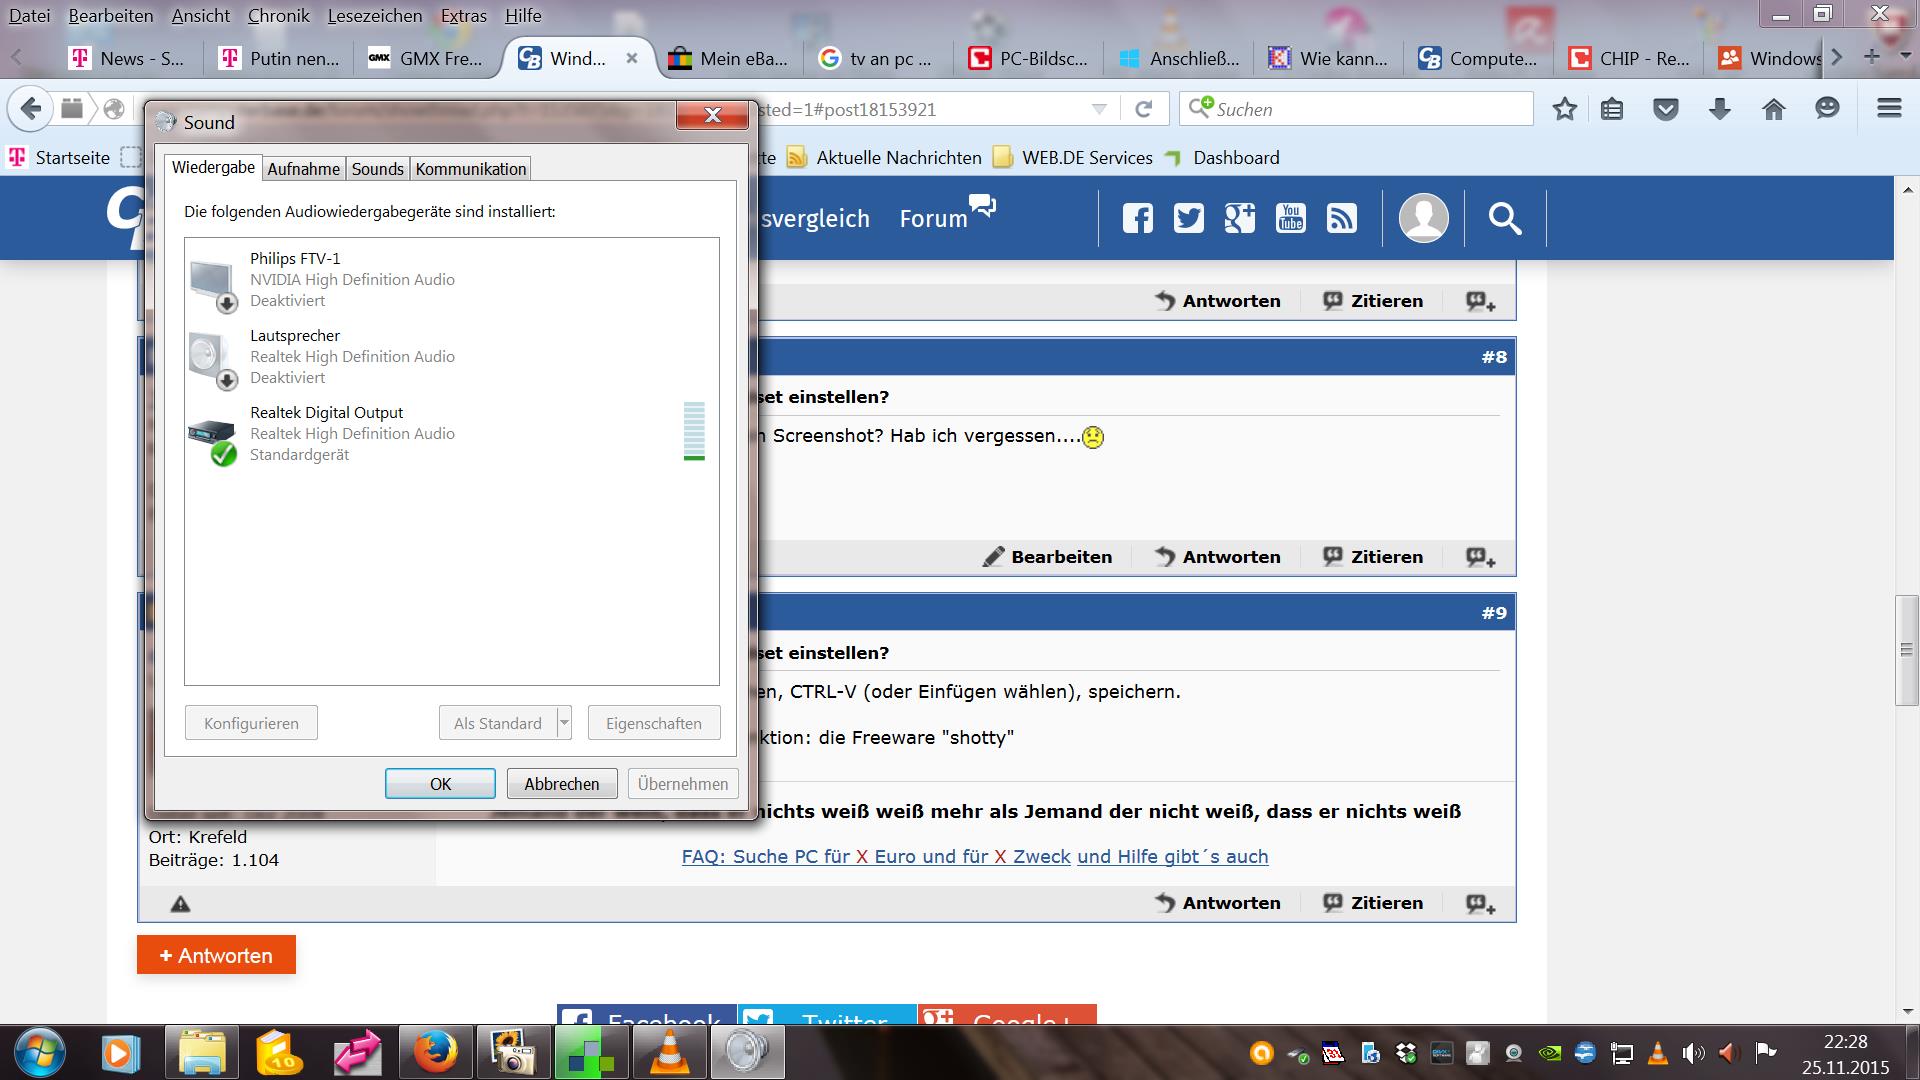Open VLC from the taskbar
1920x1080 pixels.
(x=669, y=1053)
